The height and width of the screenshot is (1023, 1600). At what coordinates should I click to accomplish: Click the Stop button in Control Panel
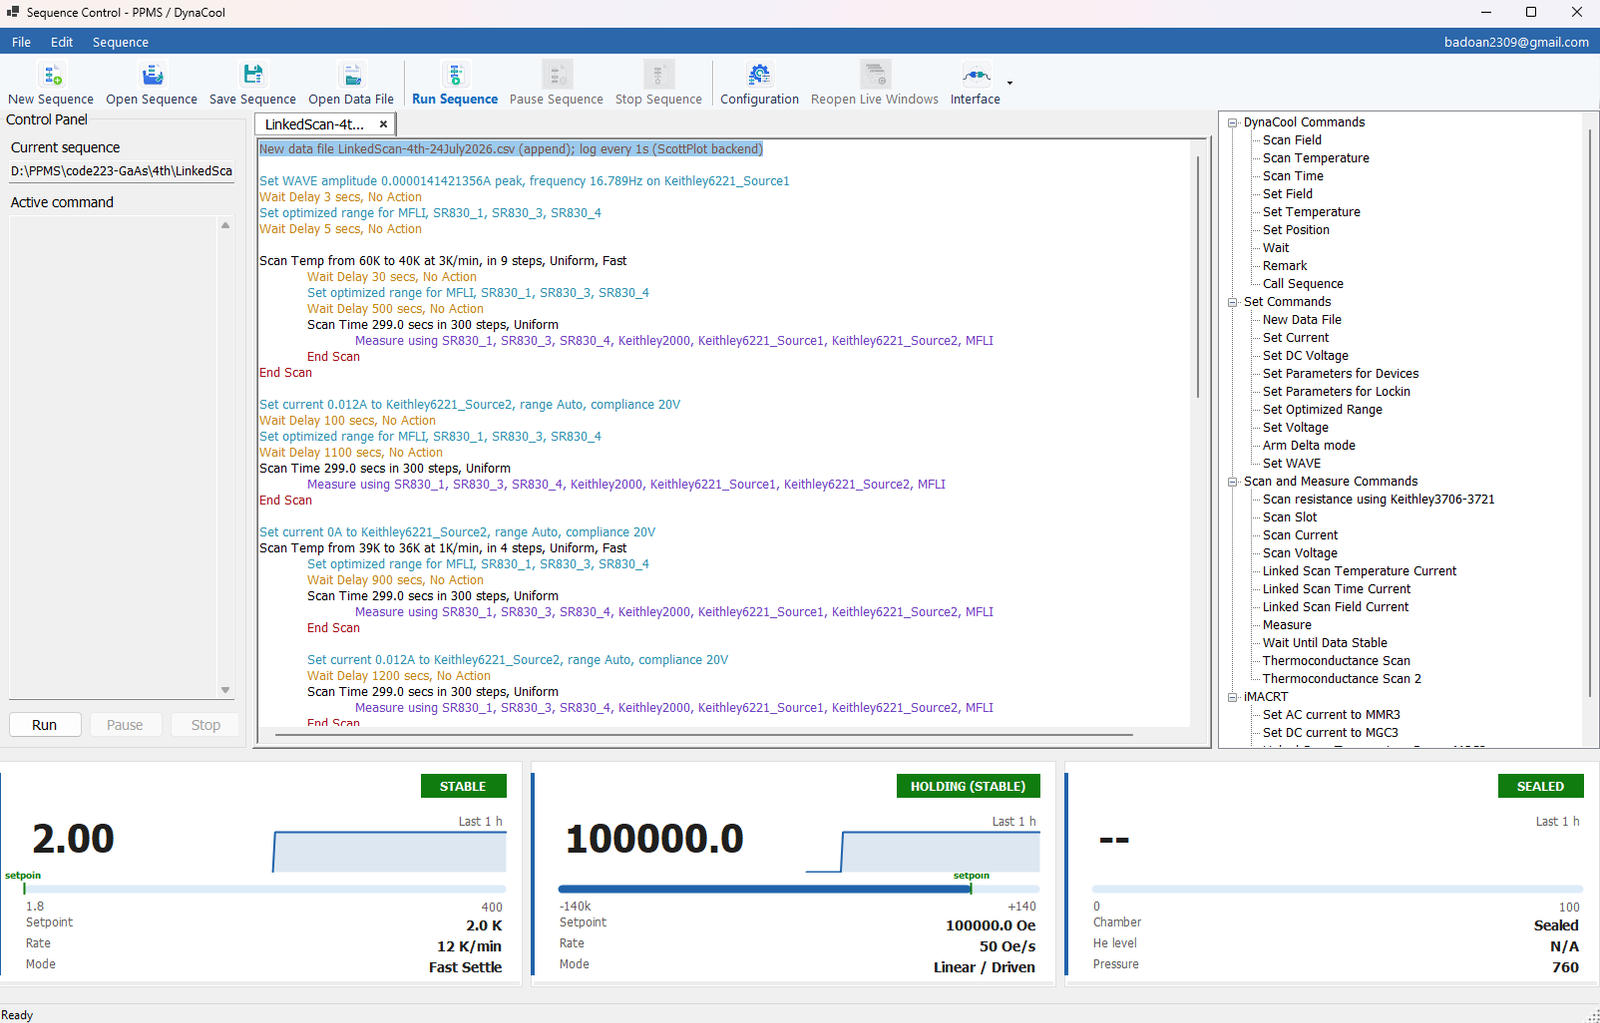206,725
